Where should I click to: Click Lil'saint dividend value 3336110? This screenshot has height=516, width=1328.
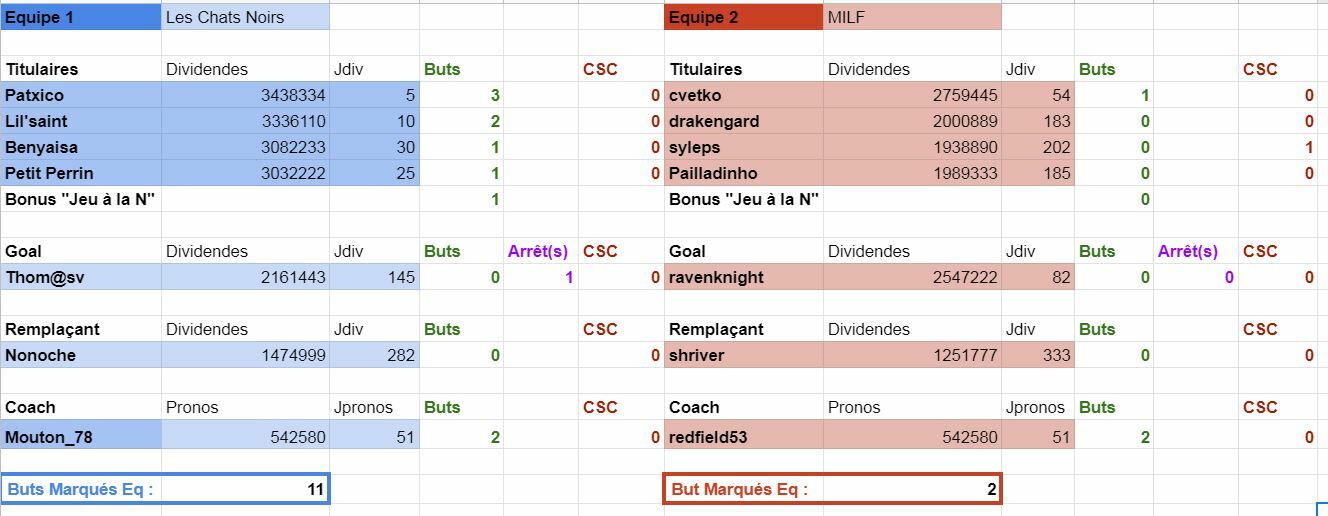coord(245,121)
